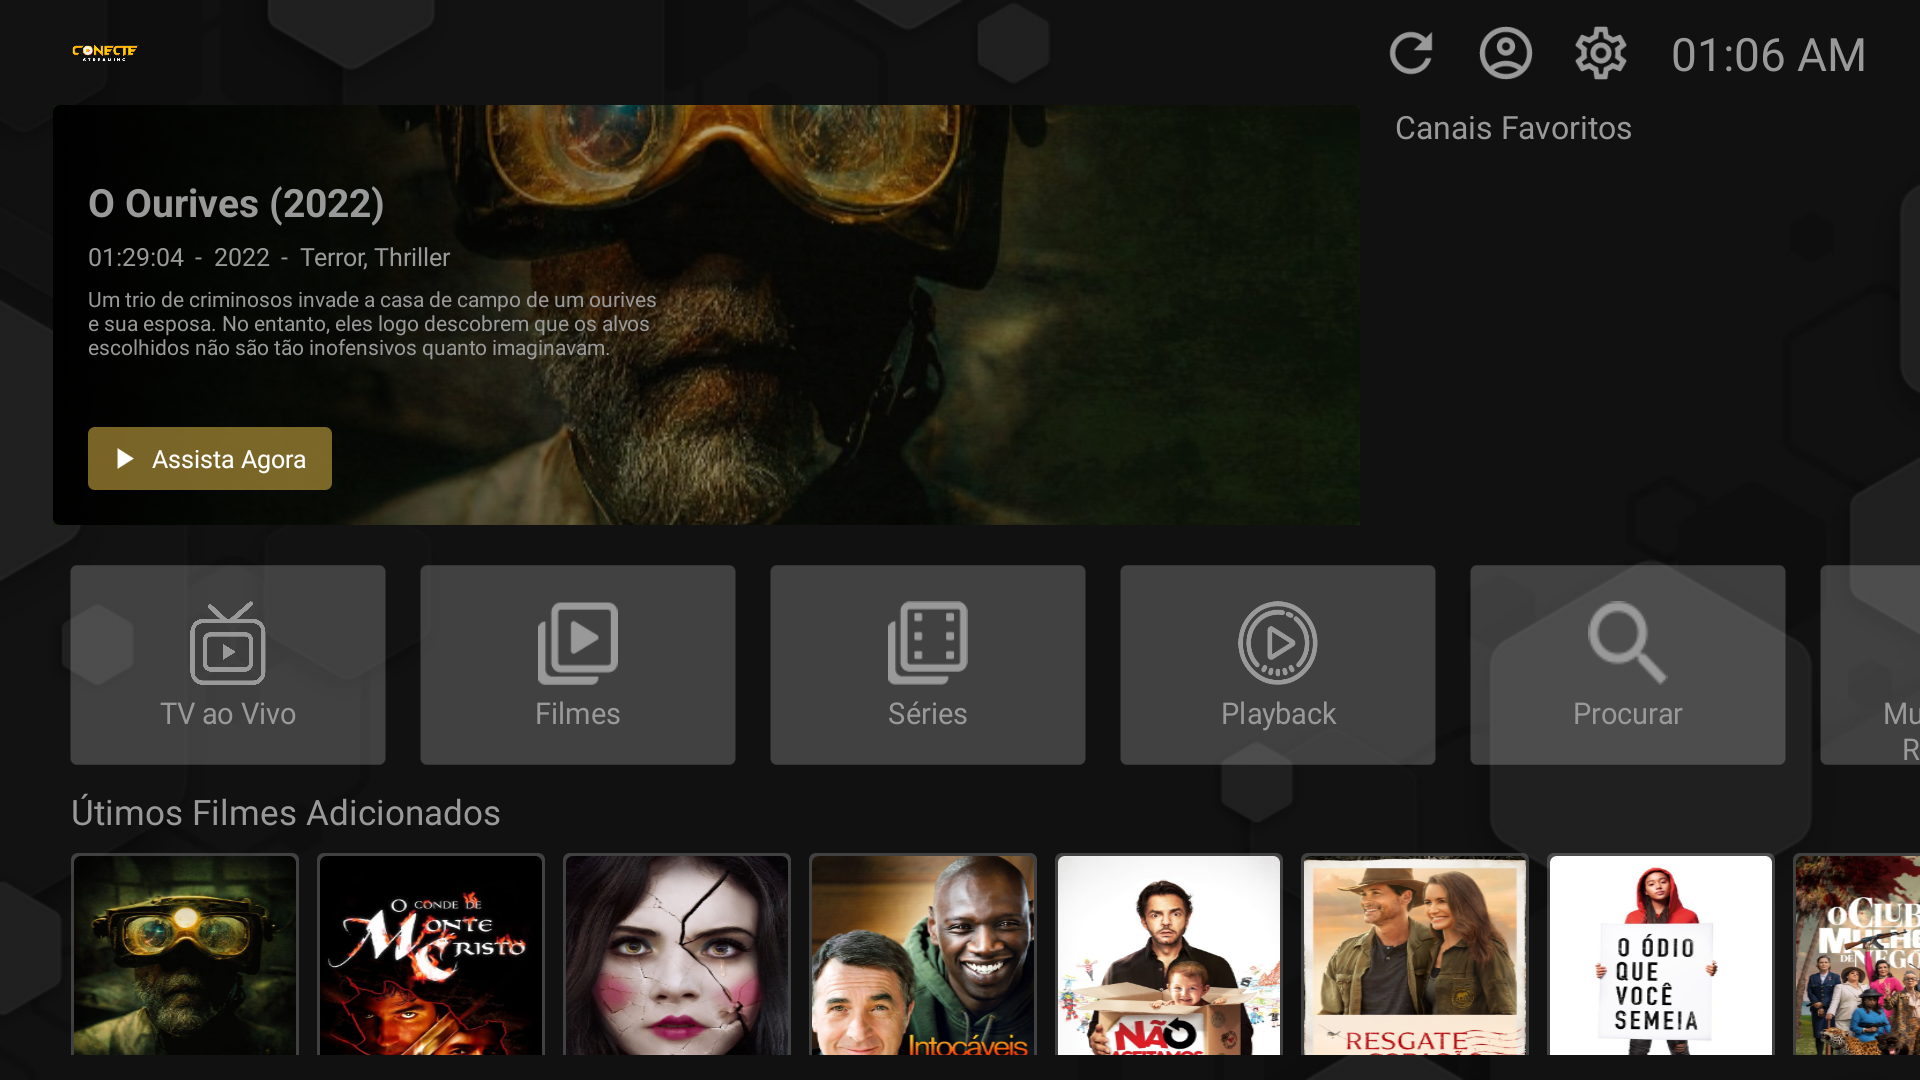The width and height of the screenshot is (1920, 1080).
Task: Select the partially visible tile after Procurar
Action: 1872,665
